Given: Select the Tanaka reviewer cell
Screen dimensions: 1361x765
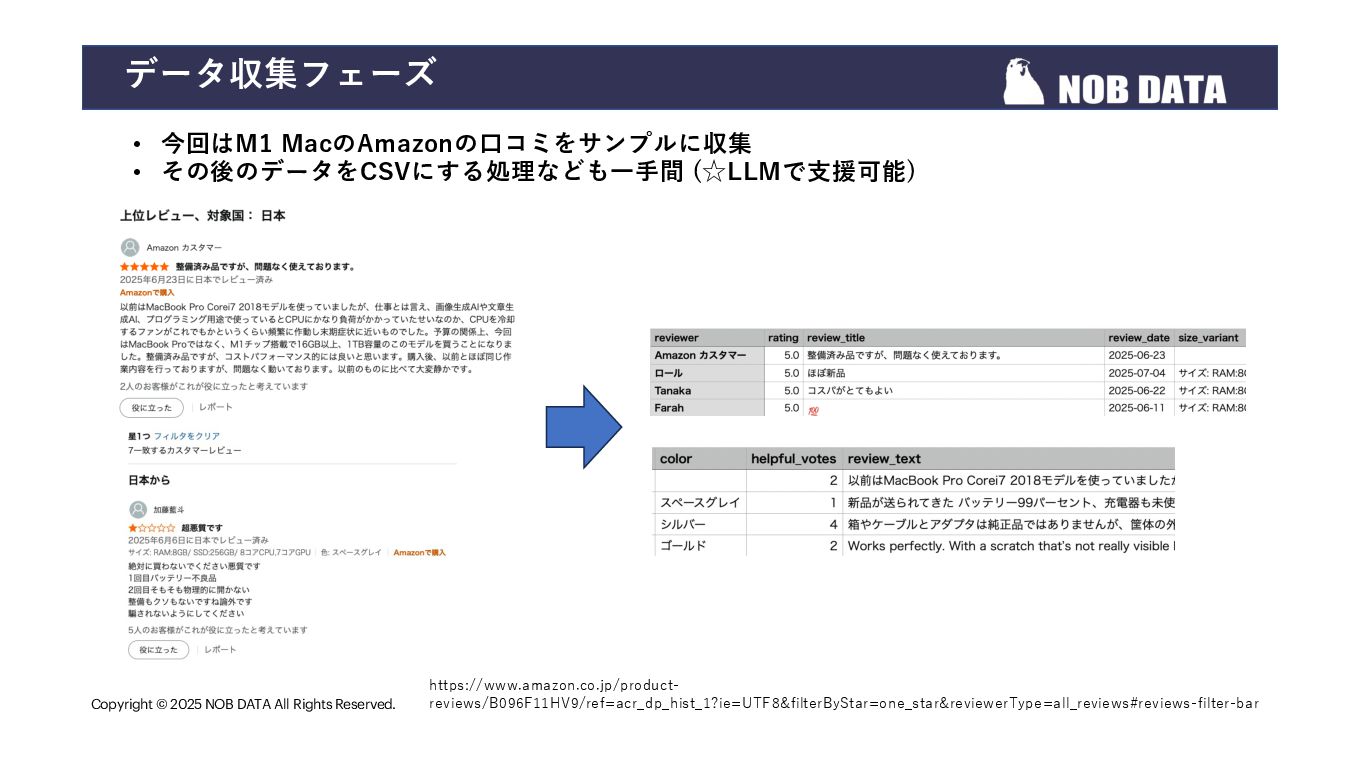Looking at the screenshot, I should 707,390.
